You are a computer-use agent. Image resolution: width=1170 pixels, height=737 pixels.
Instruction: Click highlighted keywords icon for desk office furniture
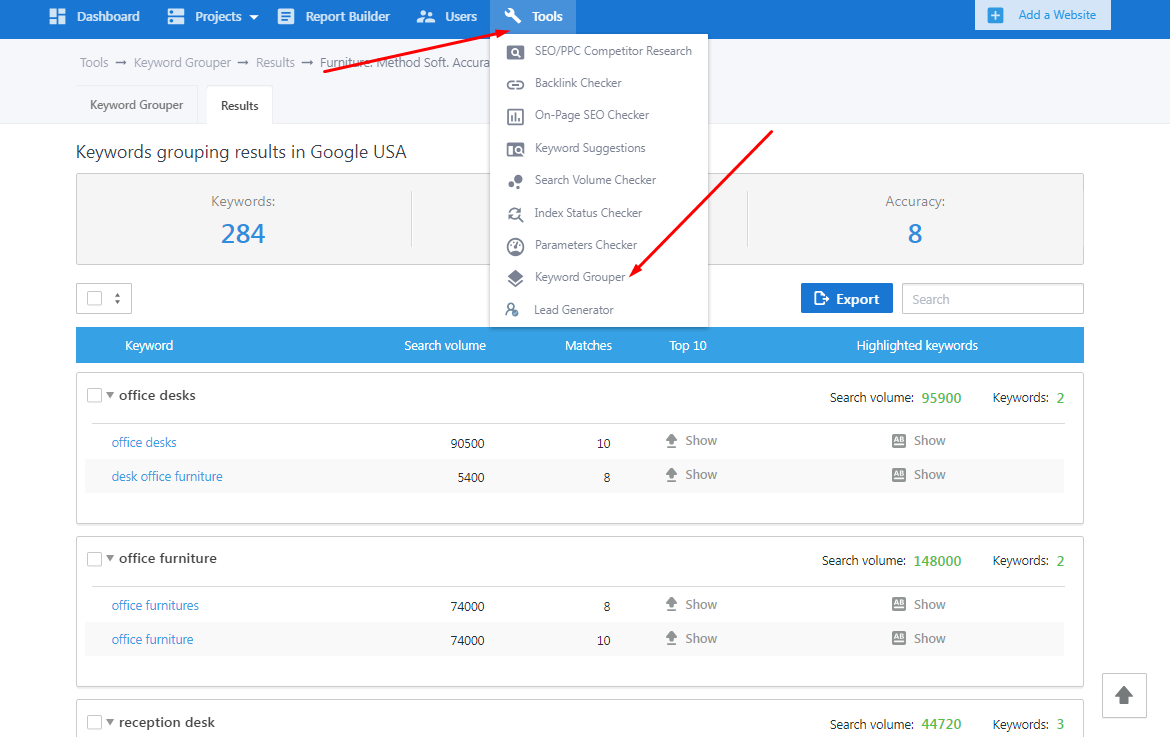coord(899,474)
